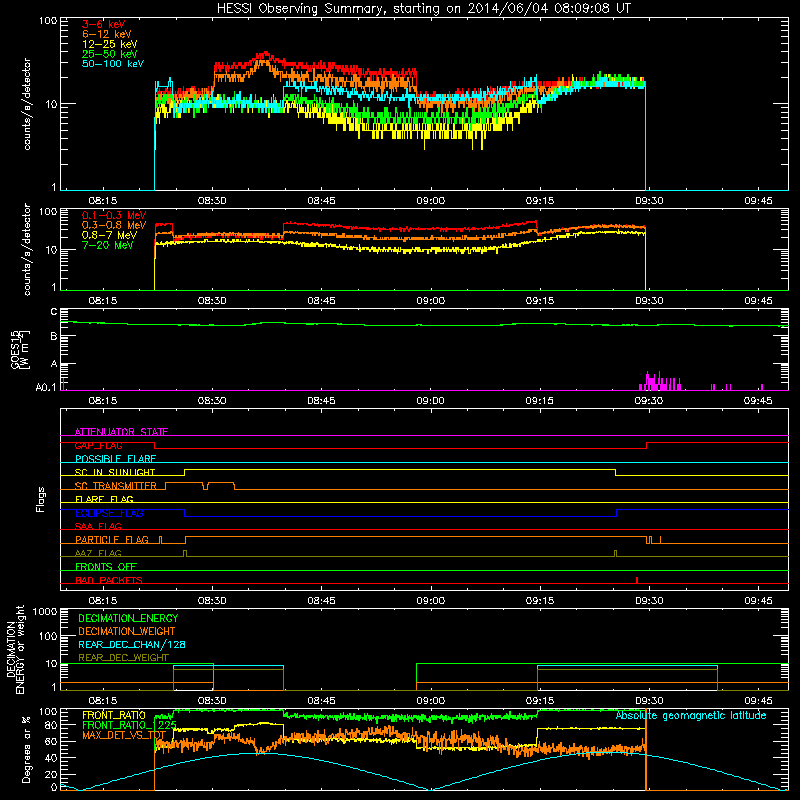This screenshot has width=800, height=800.
Task: Select the SC_IN_SUNLIGHT flag label
Action: click(115, 472)
